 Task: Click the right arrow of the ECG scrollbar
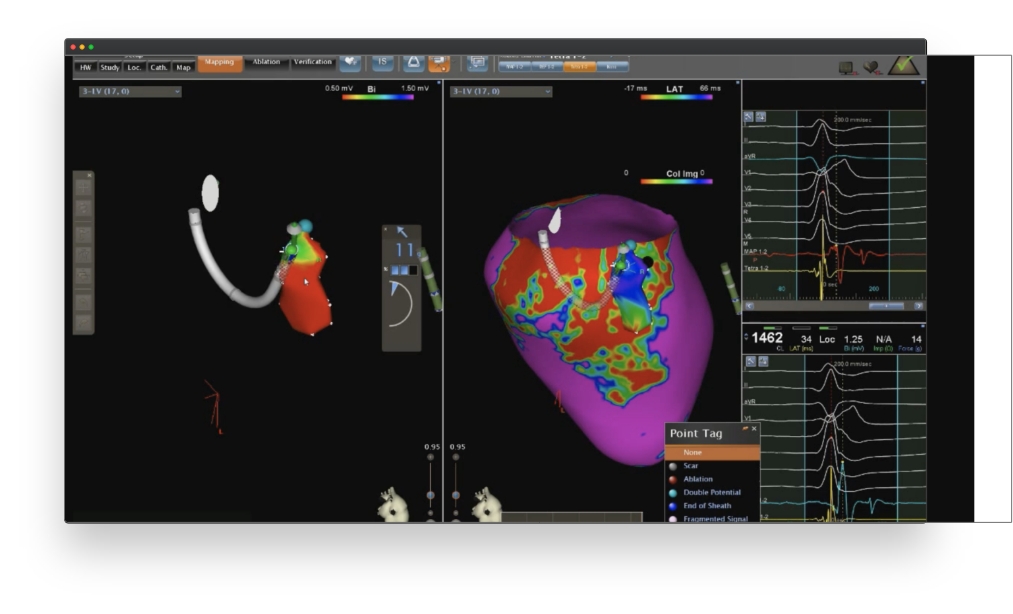pos(918,306)
